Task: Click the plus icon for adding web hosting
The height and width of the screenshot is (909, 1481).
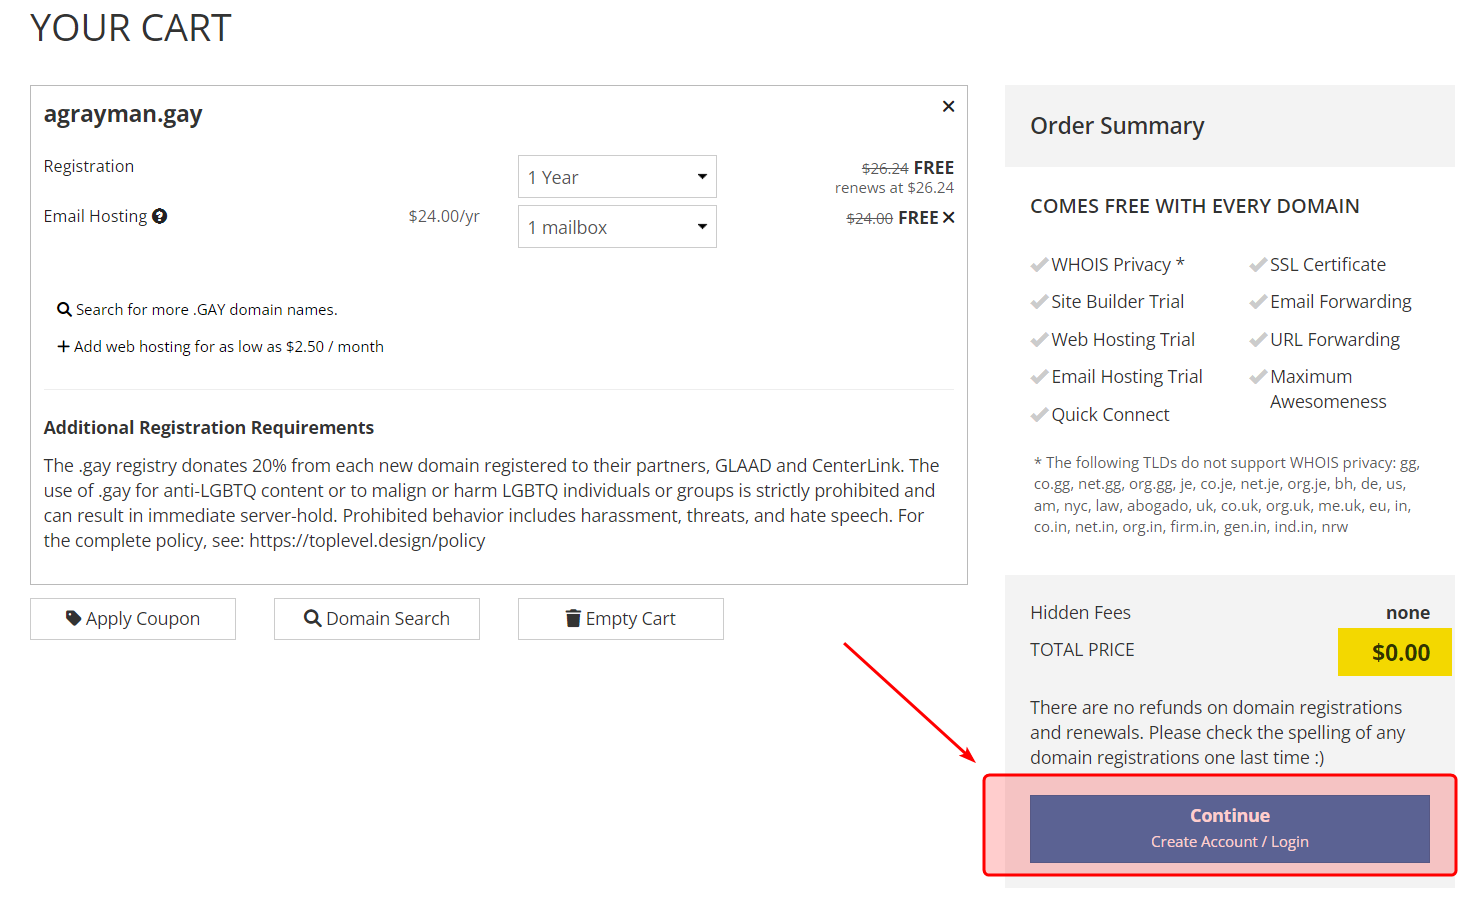Action: (x=63, y=347)
